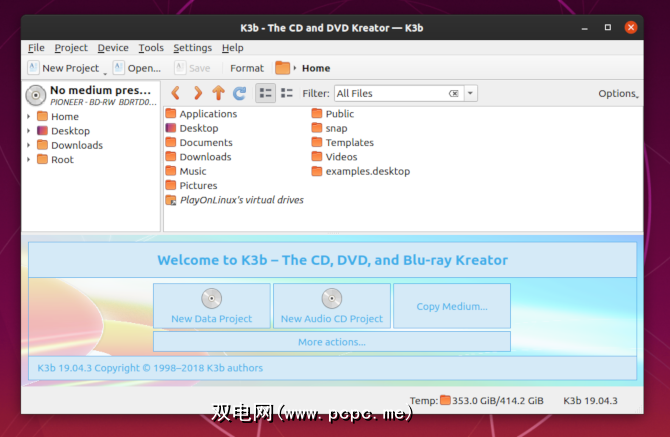Select Desktop in the folder tree
Screen dimensions: 670x437
coord(71,131)
